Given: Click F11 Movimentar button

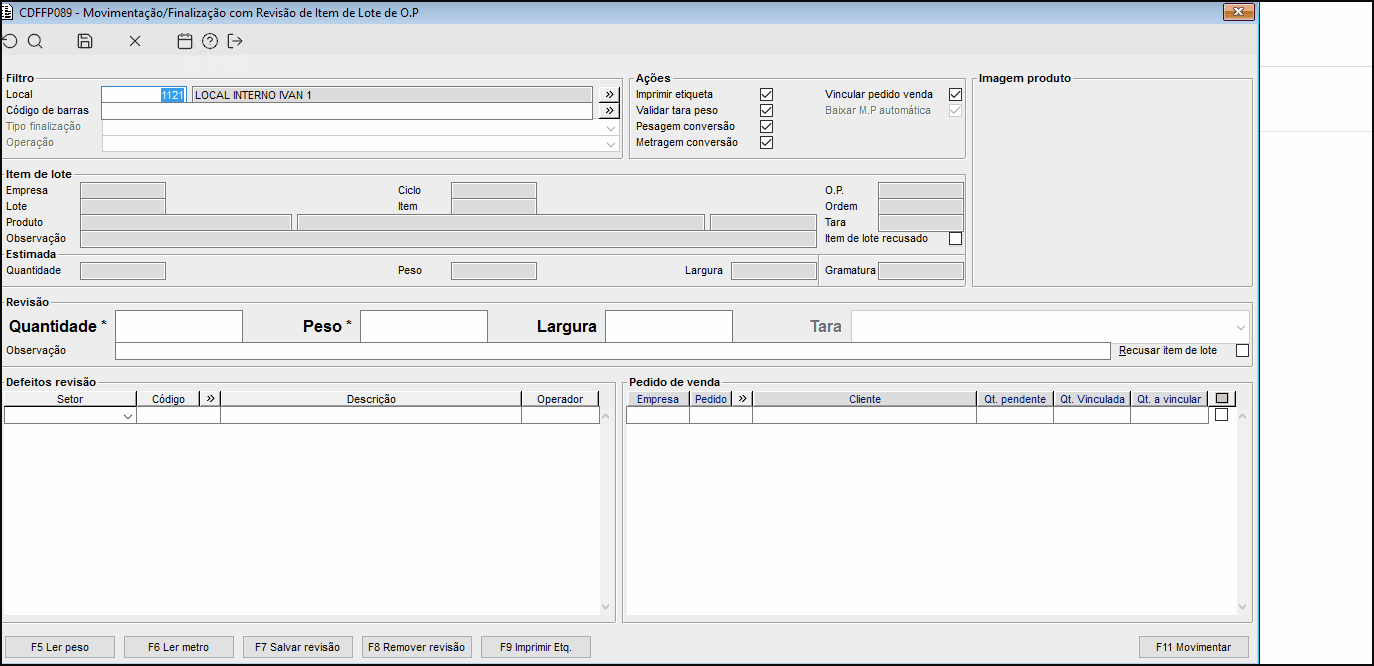Looking at the screenshot, I should coord(1194,647).
